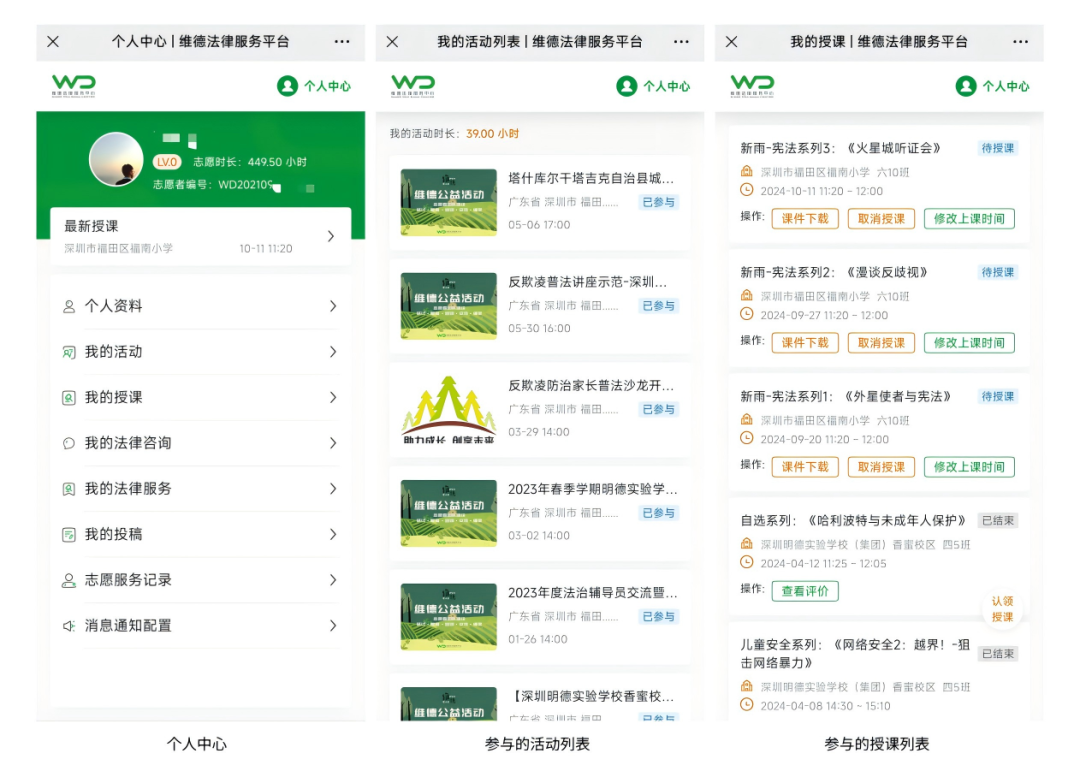The width and height of the screenshot is (1080, 777).
Task: Tap the floating 认领授课 button
Action: 1002,609
